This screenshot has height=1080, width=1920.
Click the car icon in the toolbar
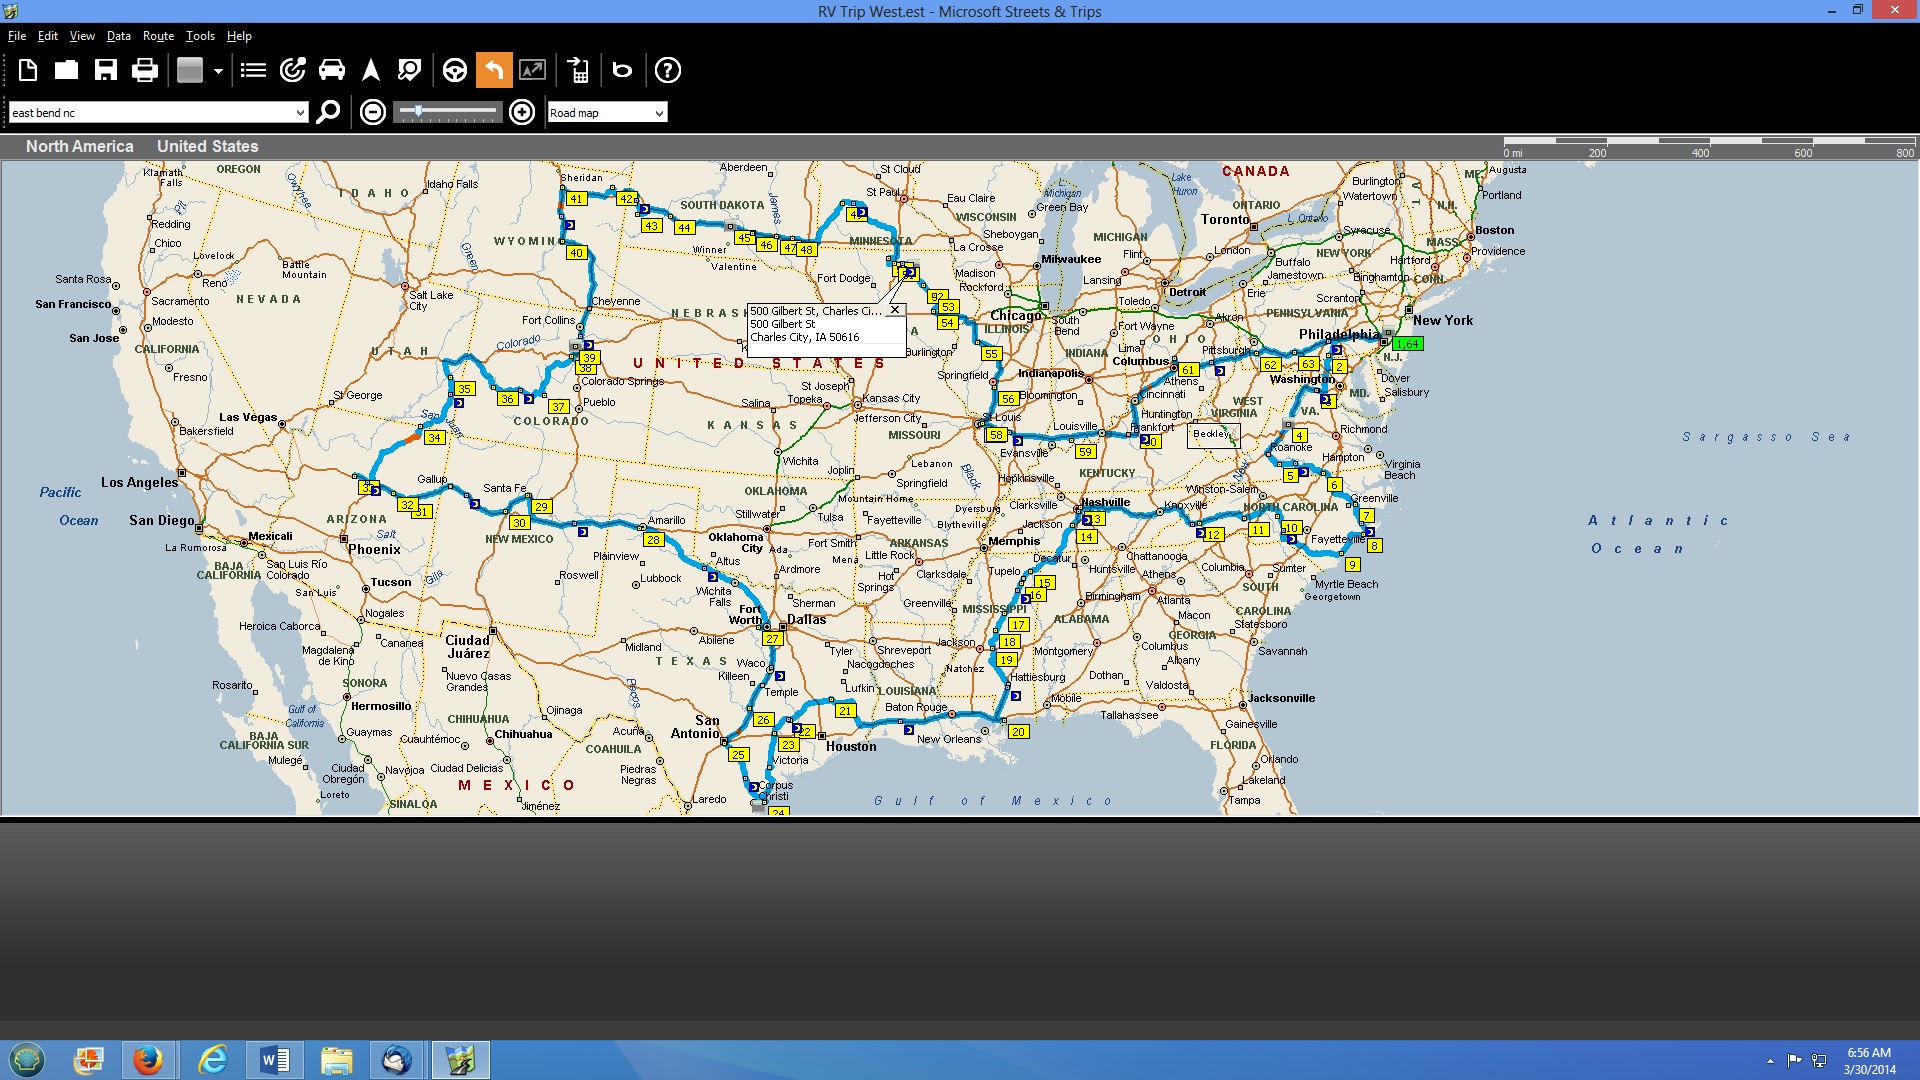(331, 70)
